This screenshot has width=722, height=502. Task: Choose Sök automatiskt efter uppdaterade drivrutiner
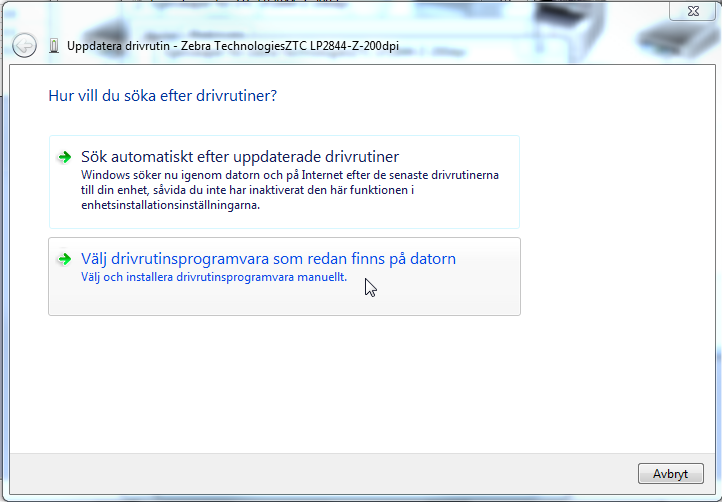point(284,182)
